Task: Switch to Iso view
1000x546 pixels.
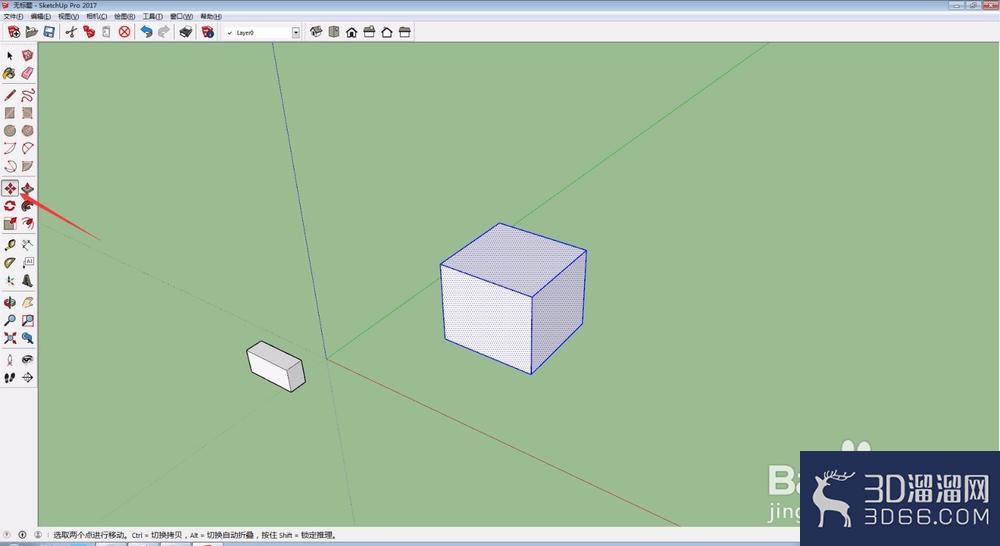Action: (316, 32)
